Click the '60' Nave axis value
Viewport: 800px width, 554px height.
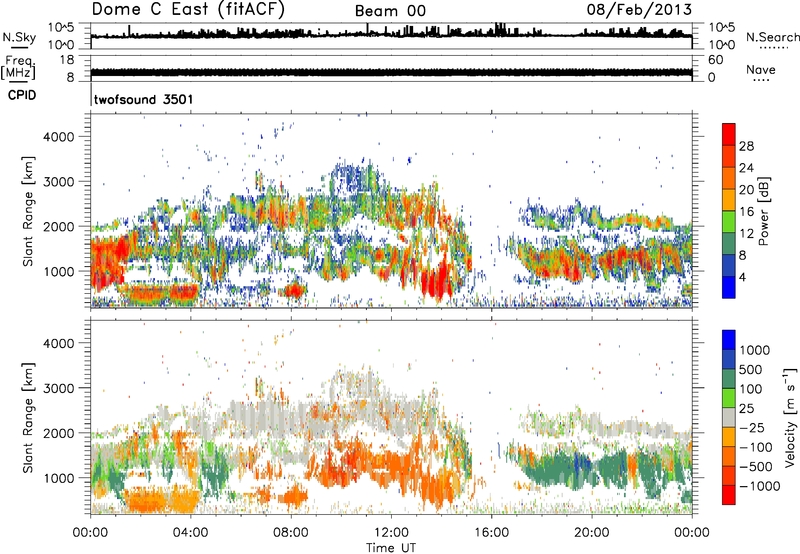(715, 60)
